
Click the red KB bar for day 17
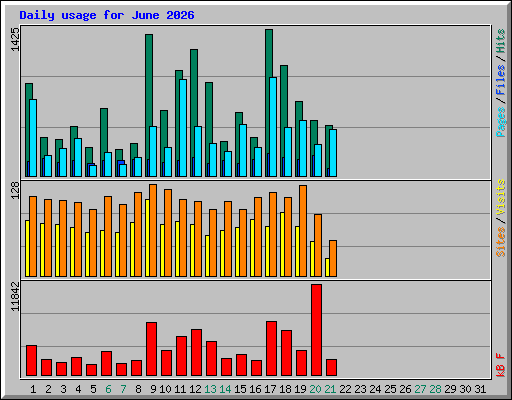pyautogui.click(x=271, y=349)
